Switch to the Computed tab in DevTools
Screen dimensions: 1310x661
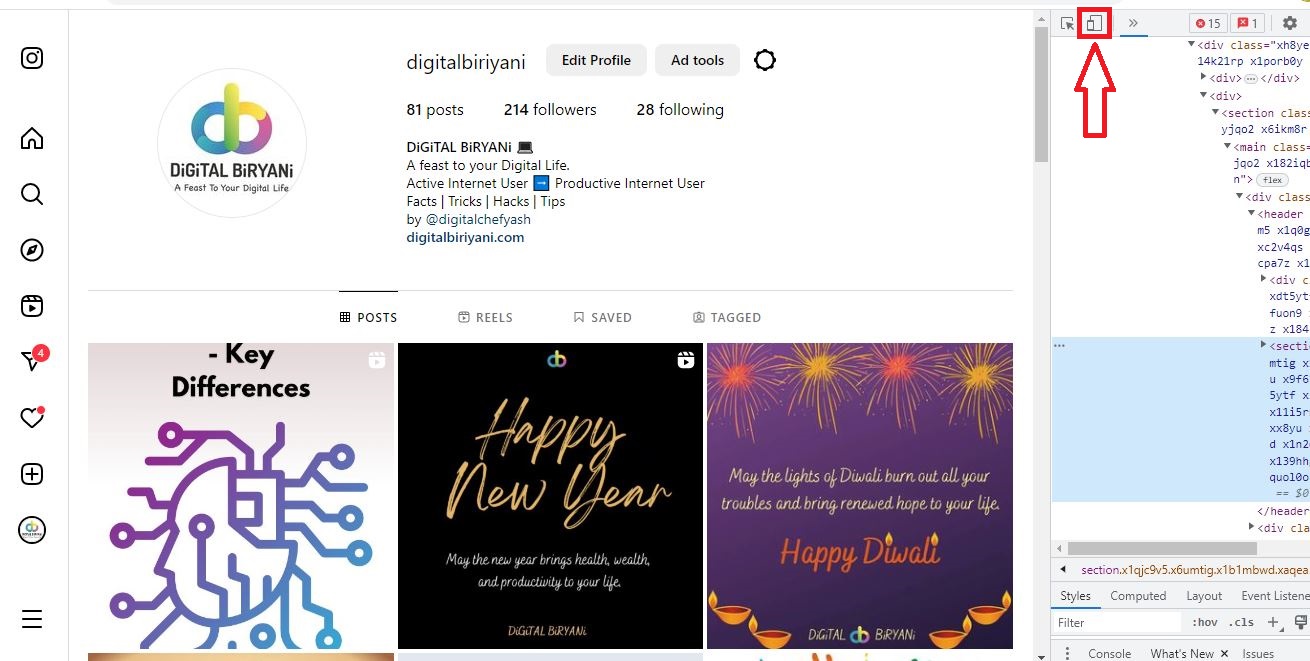(x=1138, y=596)
